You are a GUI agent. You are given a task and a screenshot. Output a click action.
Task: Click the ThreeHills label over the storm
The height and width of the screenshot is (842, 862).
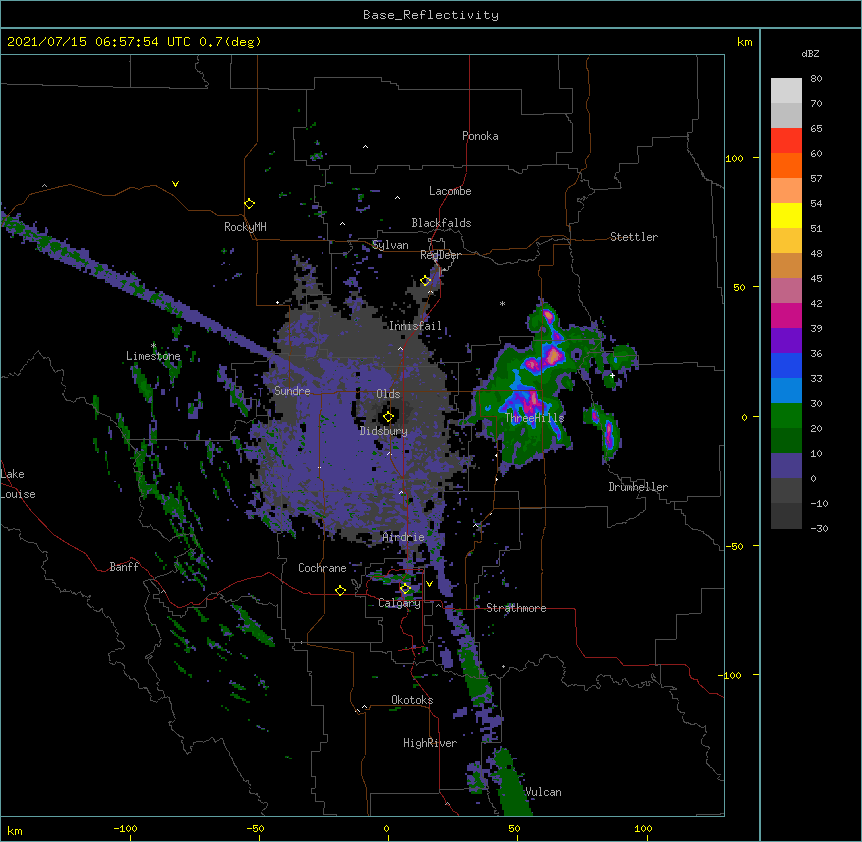tap(535, 418)
